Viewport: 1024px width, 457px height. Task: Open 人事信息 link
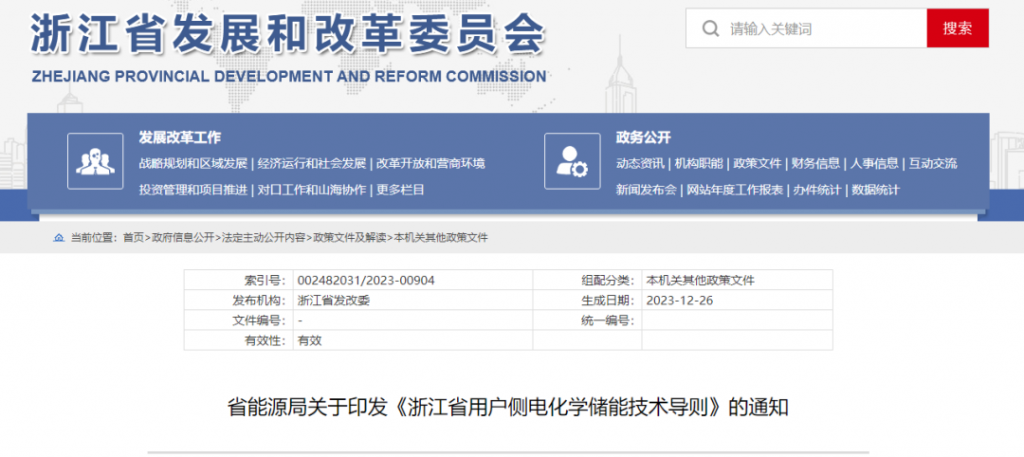click(x=874, y=164)
